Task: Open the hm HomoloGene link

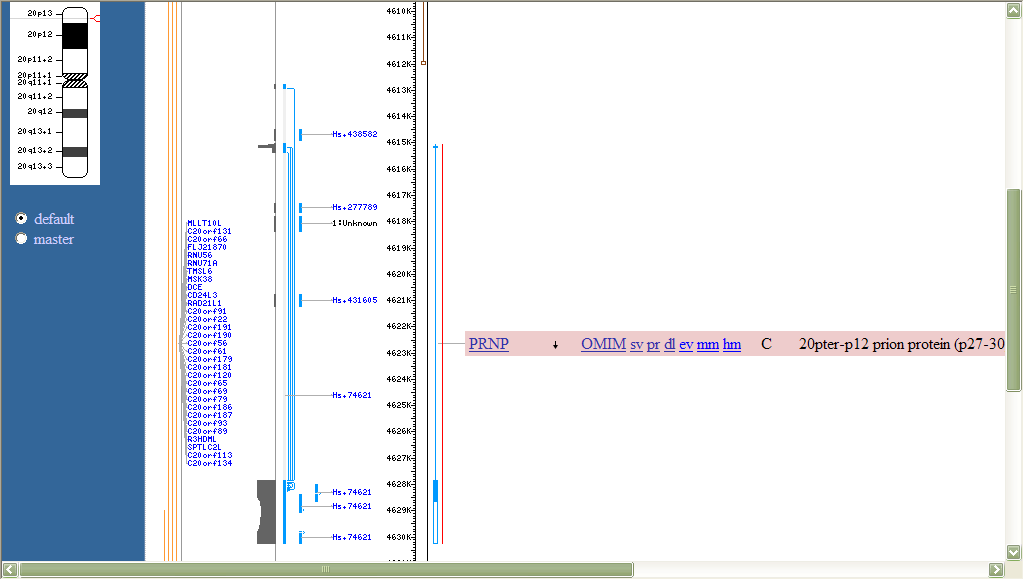Action: coord(732,345)
